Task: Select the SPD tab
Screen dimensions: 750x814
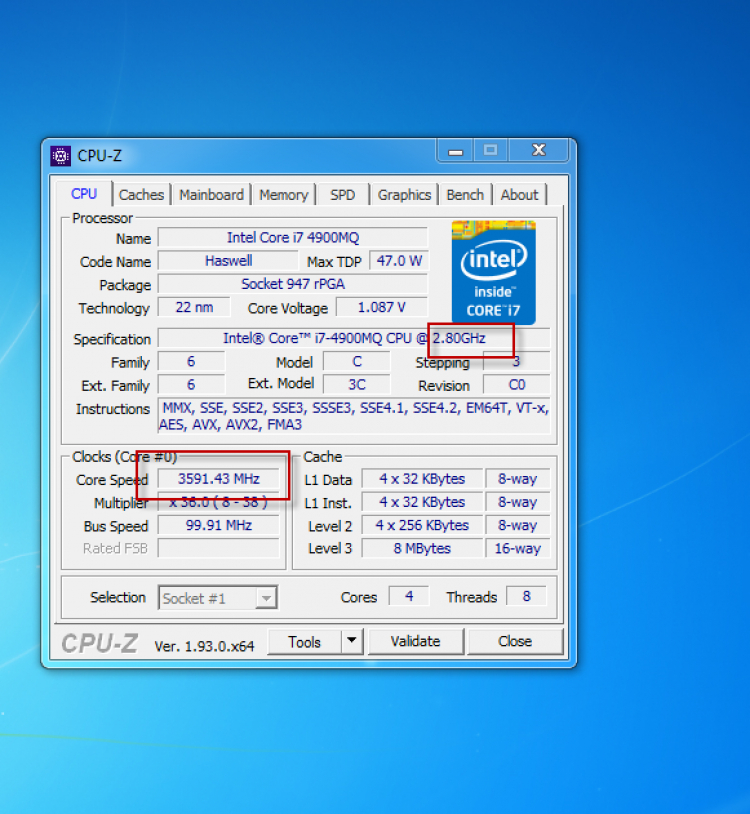Action: click(x=343, y=195)
